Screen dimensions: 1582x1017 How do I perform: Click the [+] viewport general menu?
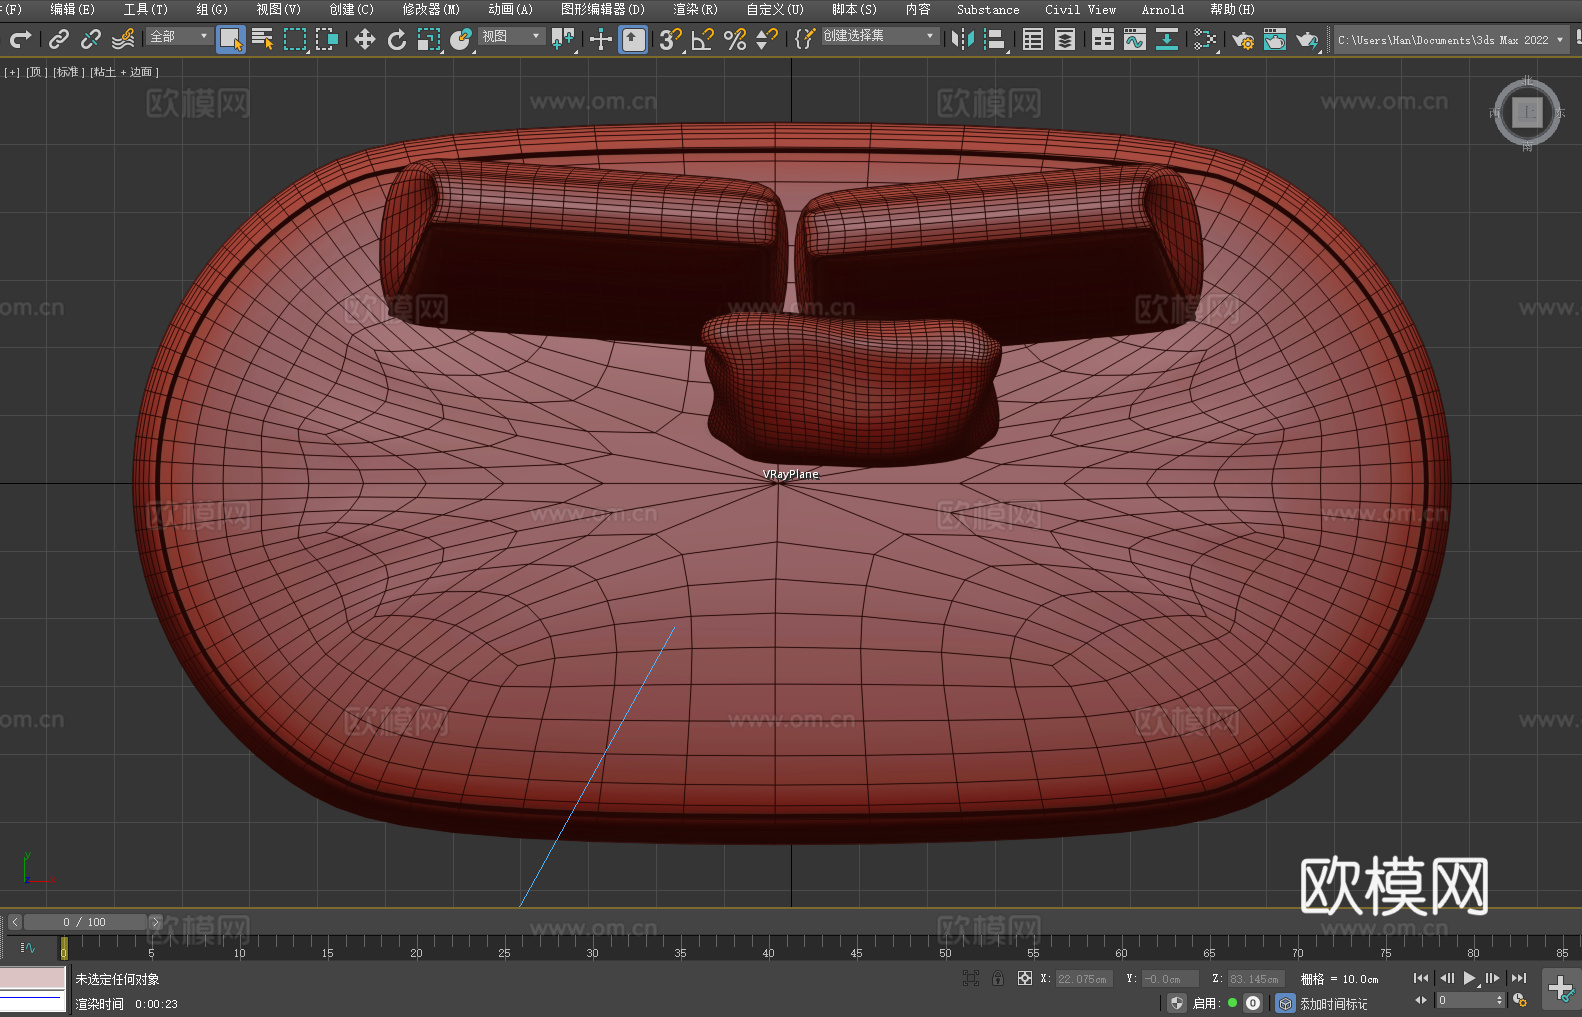pyautogui.click(x=12, y=72)
